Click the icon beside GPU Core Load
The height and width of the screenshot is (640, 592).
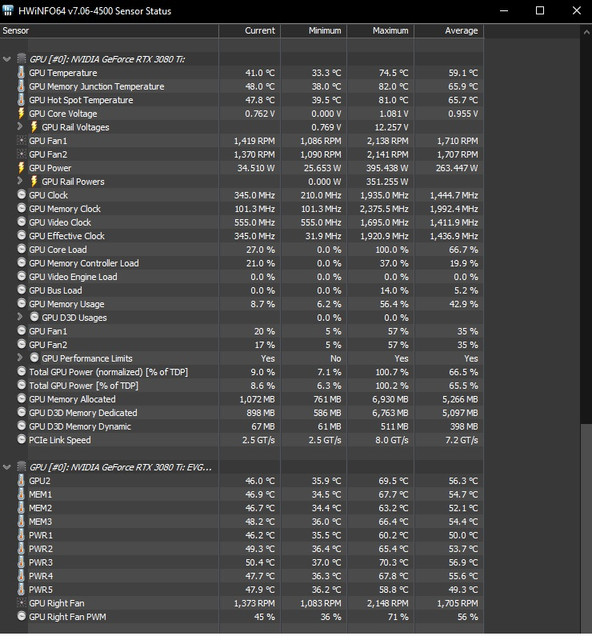pyautogui.click(x=22, y=249)
